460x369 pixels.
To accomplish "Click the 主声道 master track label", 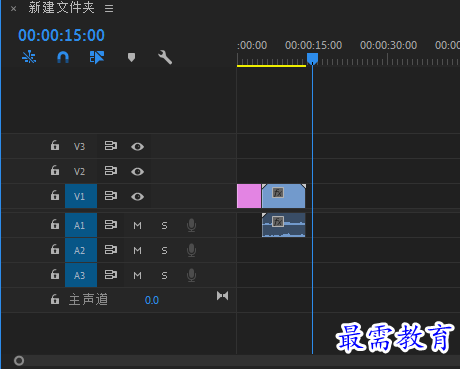I will tap(88, 299).
